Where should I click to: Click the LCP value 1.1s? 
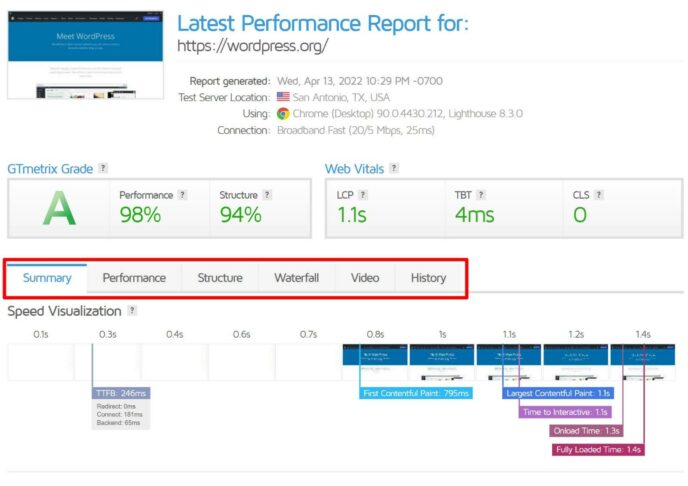[351, 215]
